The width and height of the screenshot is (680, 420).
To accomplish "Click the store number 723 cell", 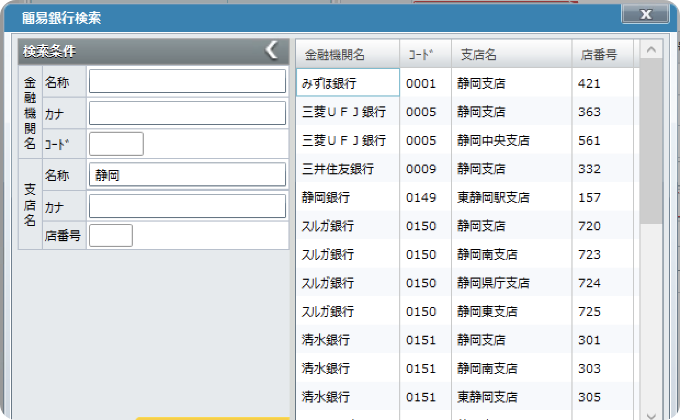I will 603,254.
